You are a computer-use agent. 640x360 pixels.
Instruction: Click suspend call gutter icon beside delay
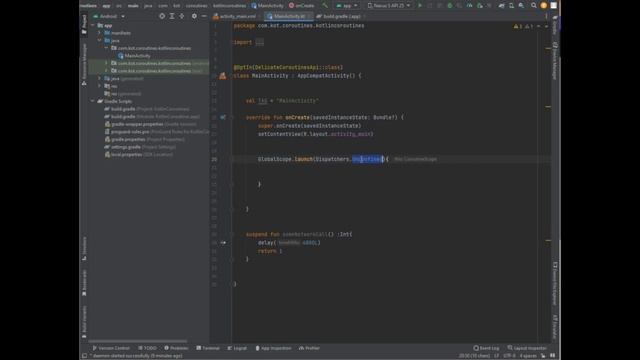point(223,242)
